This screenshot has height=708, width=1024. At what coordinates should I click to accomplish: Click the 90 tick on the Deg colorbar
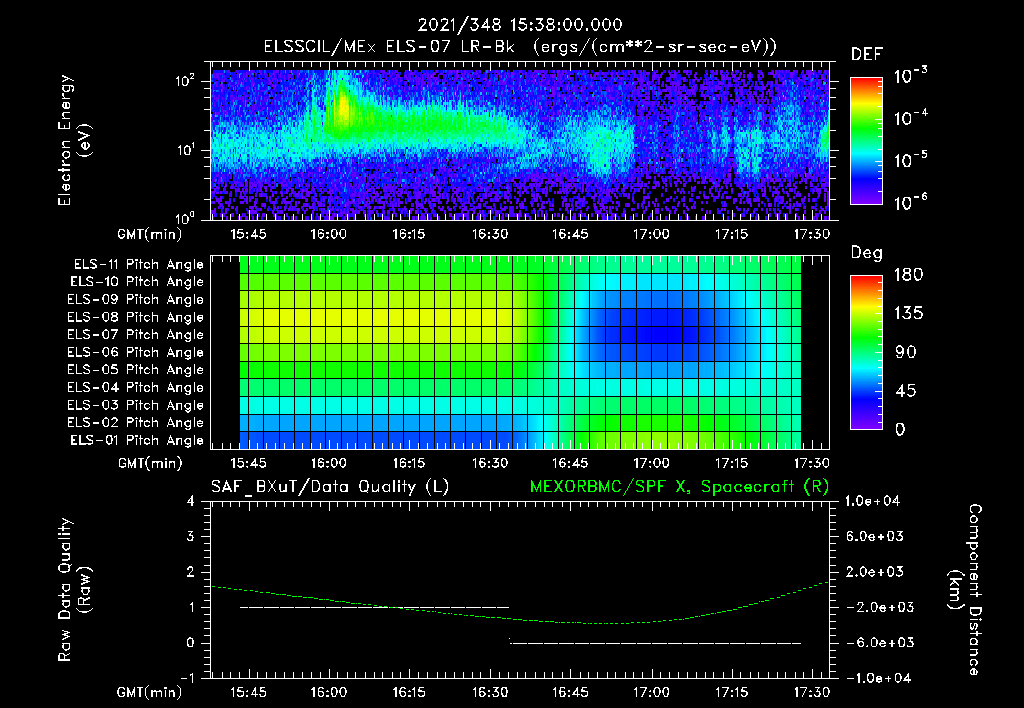(906, 352)
